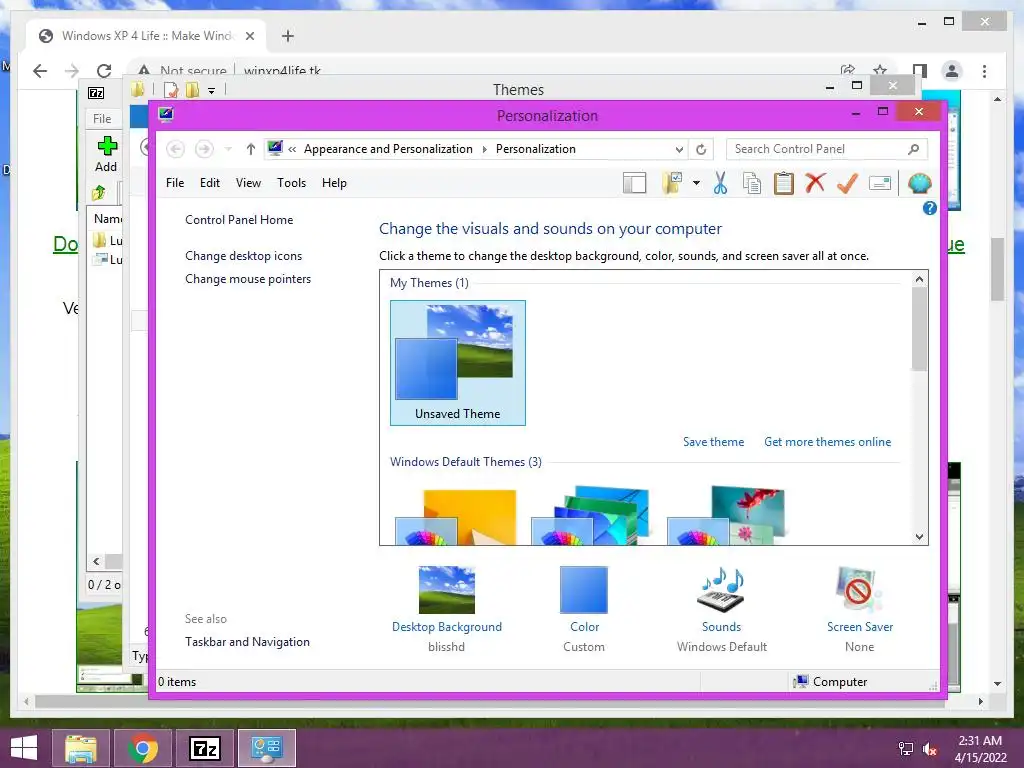Click the Windows Start button
The width and height of the screenshot is (1024, 768).
[24, 748]
